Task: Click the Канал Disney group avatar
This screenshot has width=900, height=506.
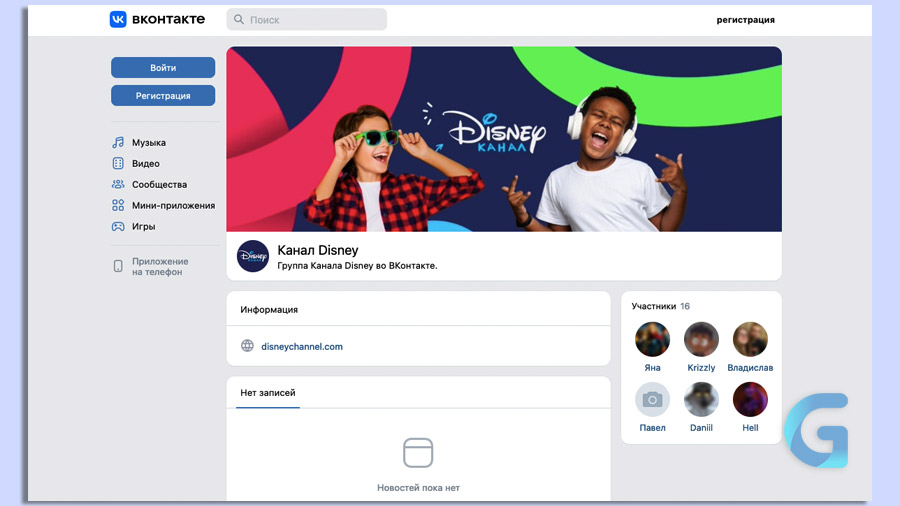Action: click(253, 256)
